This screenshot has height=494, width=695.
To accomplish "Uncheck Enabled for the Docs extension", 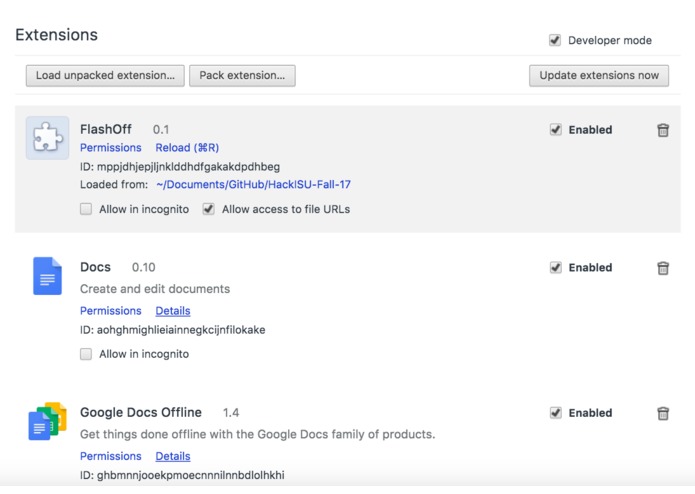I will coord(556,267).
